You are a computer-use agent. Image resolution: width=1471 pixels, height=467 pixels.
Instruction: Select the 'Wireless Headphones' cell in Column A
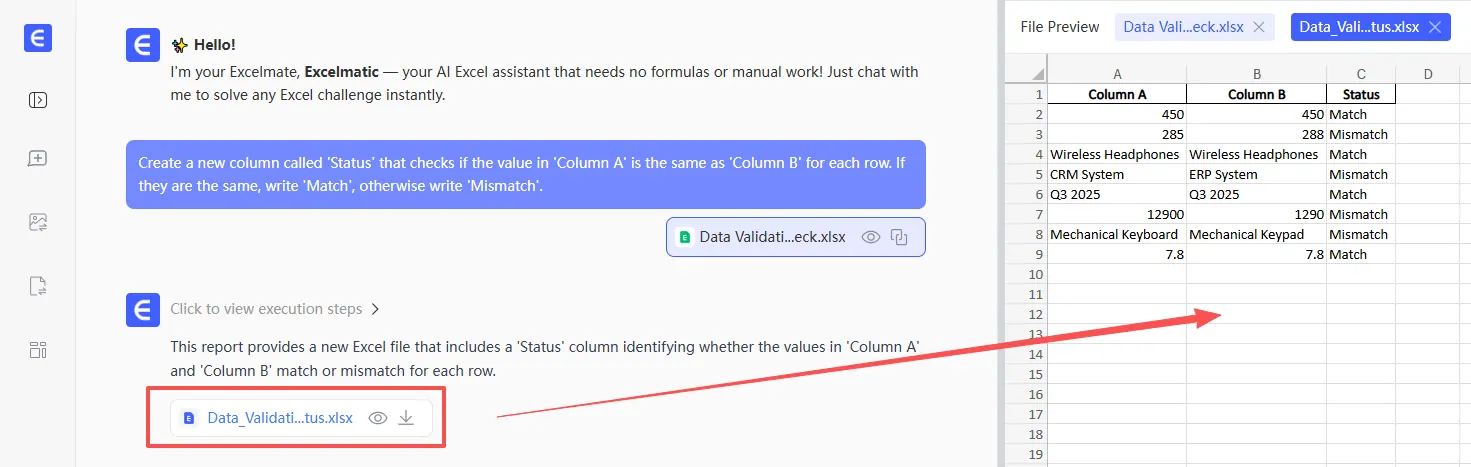click(1116, 154)
